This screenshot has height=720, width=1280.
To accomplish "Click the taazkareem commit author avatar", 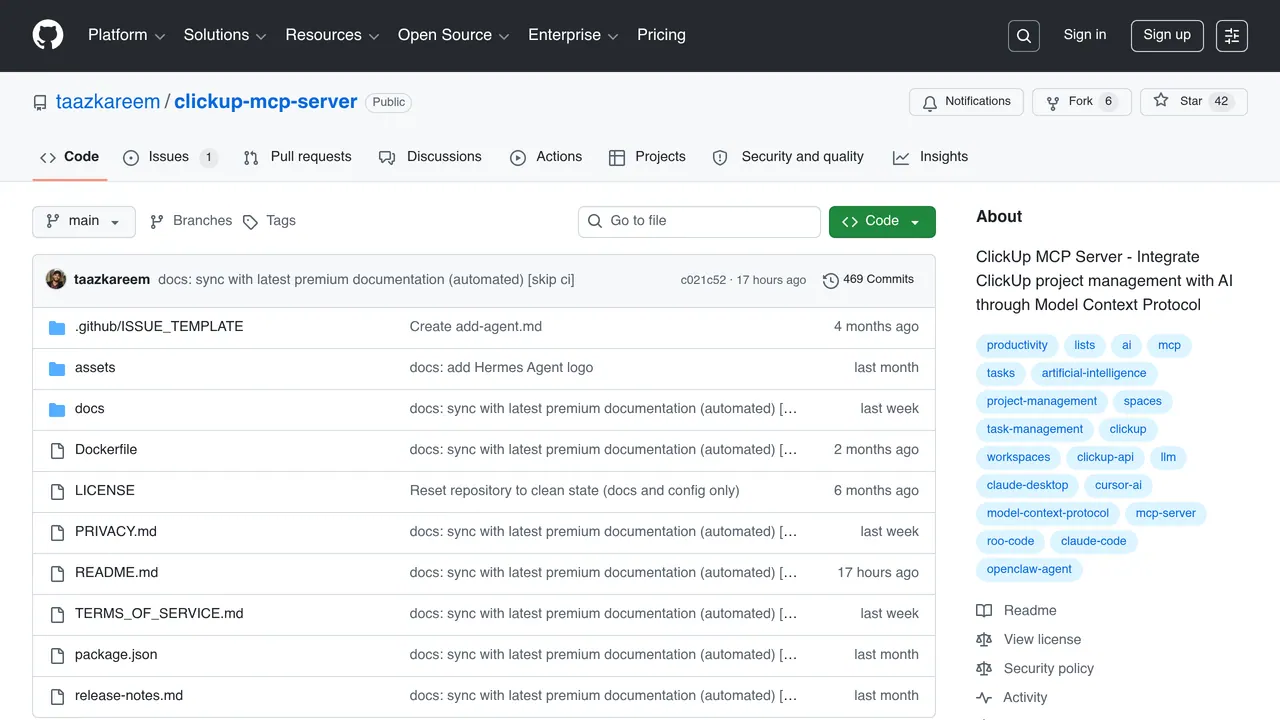I will point(56,279).
